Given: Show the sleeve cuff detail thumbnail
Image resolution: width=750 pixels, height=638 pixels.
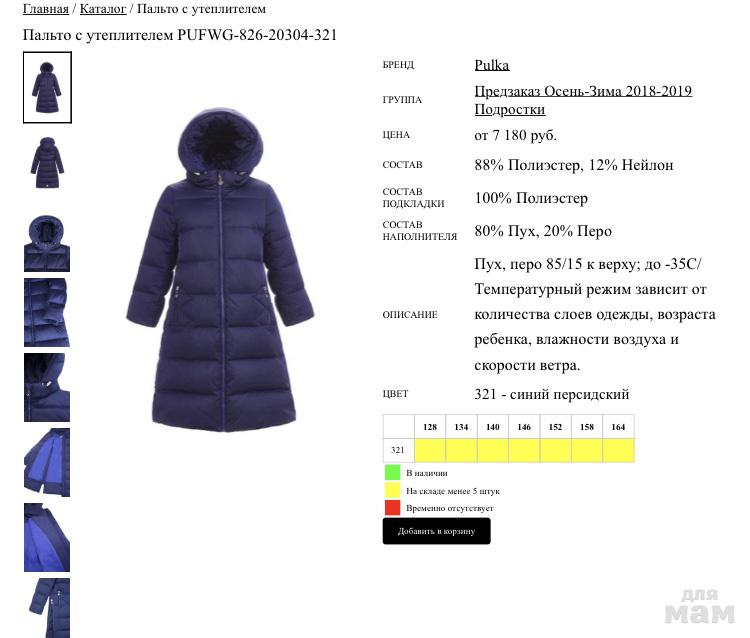Looking at the screenshot, I should pos(47,312).
